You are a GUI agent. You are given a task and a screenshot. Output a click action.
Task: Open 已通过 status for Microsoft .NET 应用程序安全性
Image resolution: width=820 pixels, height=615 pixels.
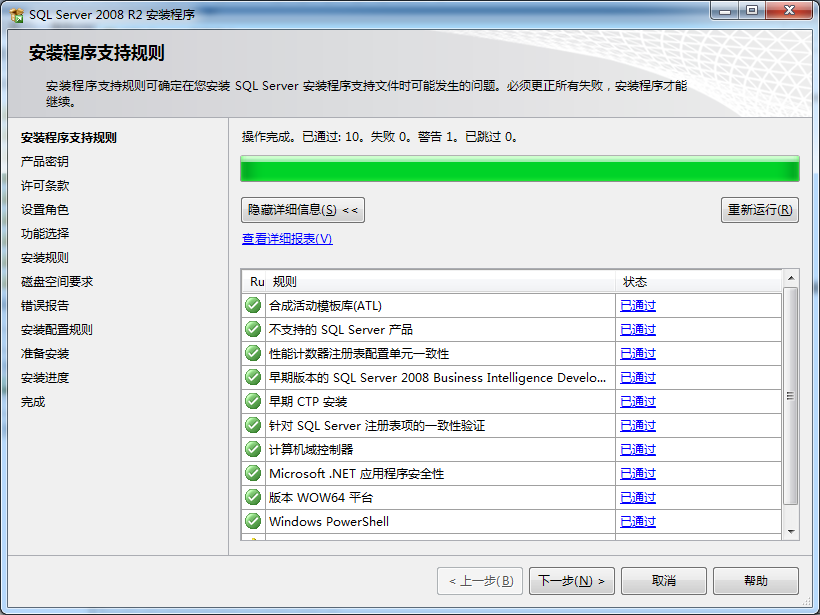point(637,474)
